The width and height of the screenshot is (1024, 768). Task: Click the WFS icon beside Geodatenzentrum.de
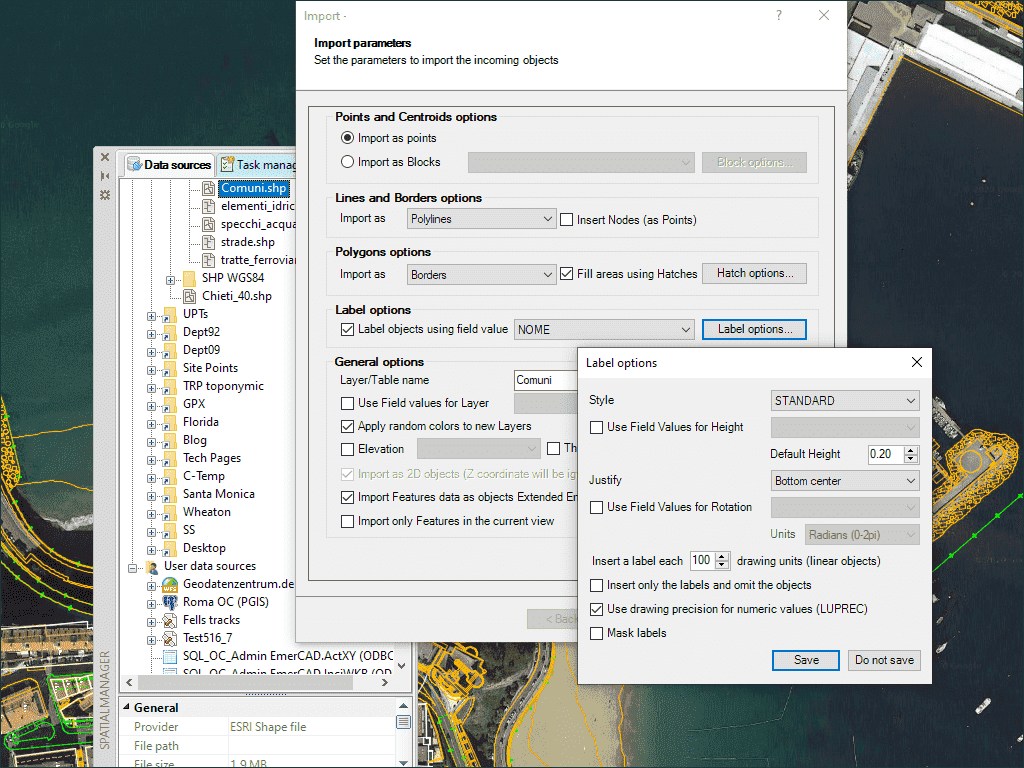tap(170, 585)
